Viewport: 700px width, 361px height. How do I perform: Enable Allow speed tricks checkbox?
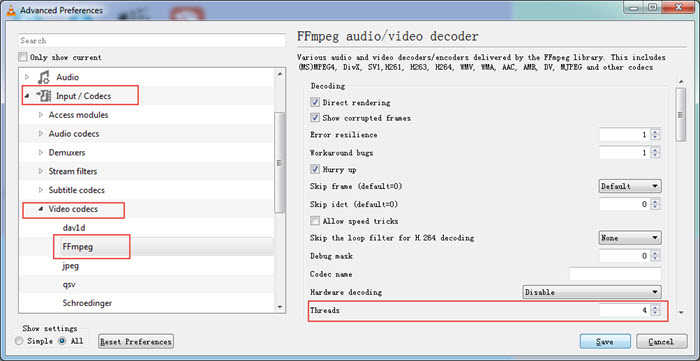[315, 221]
